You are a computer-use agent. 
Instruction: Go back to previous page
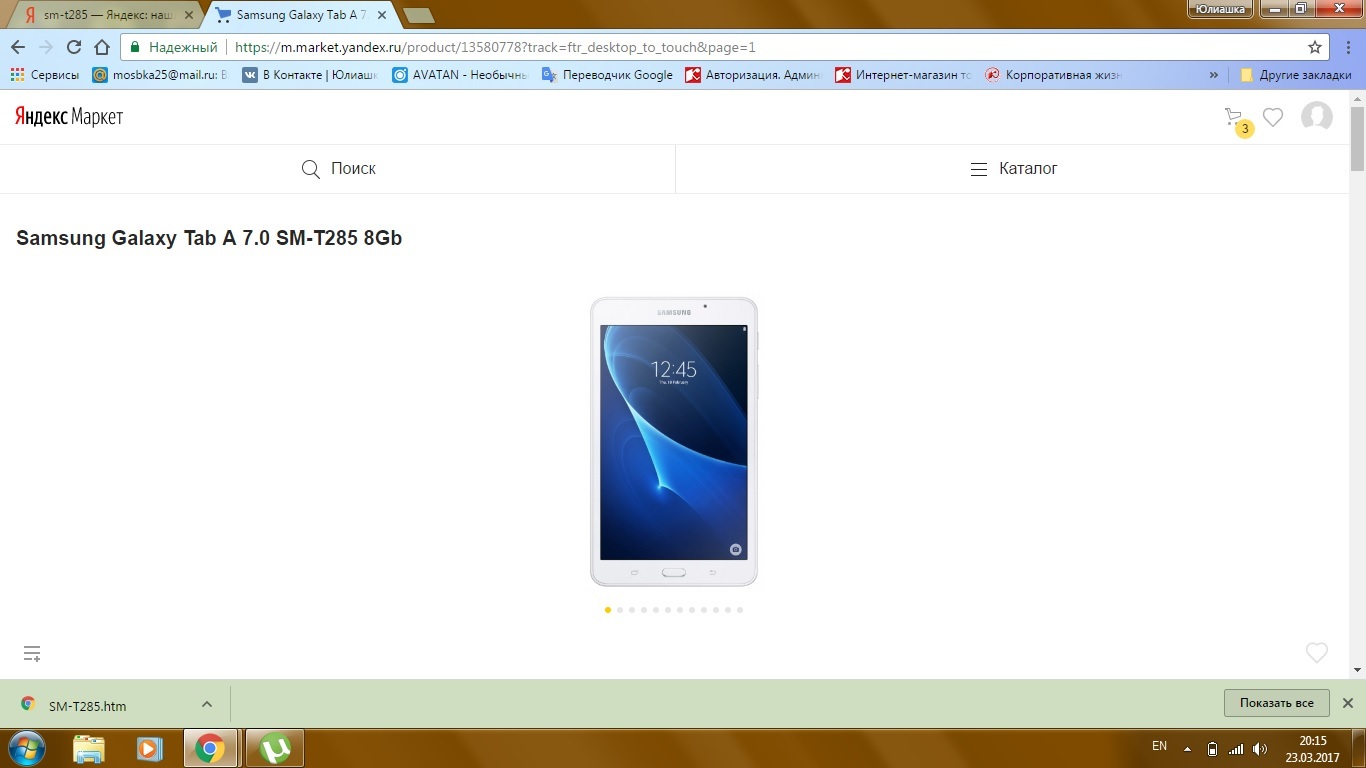18,47
